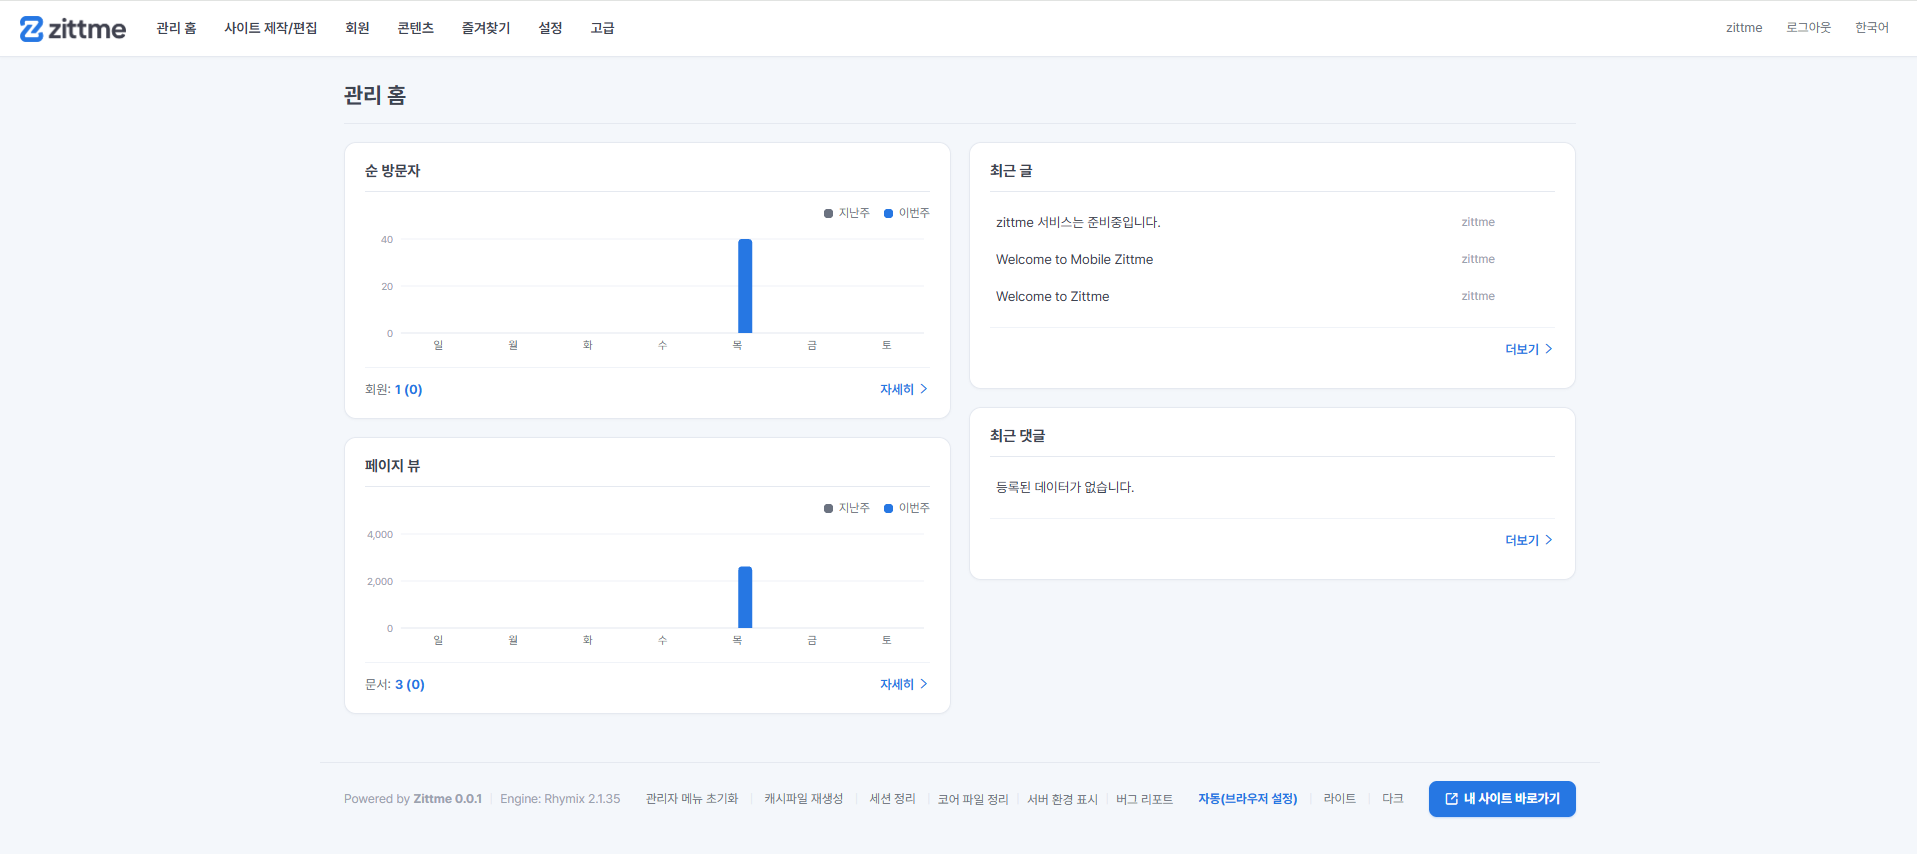The image size is (1917, 854).
Task: Toggle 이번주 legend dot in 순 방문자 chart
Action: 888,213
